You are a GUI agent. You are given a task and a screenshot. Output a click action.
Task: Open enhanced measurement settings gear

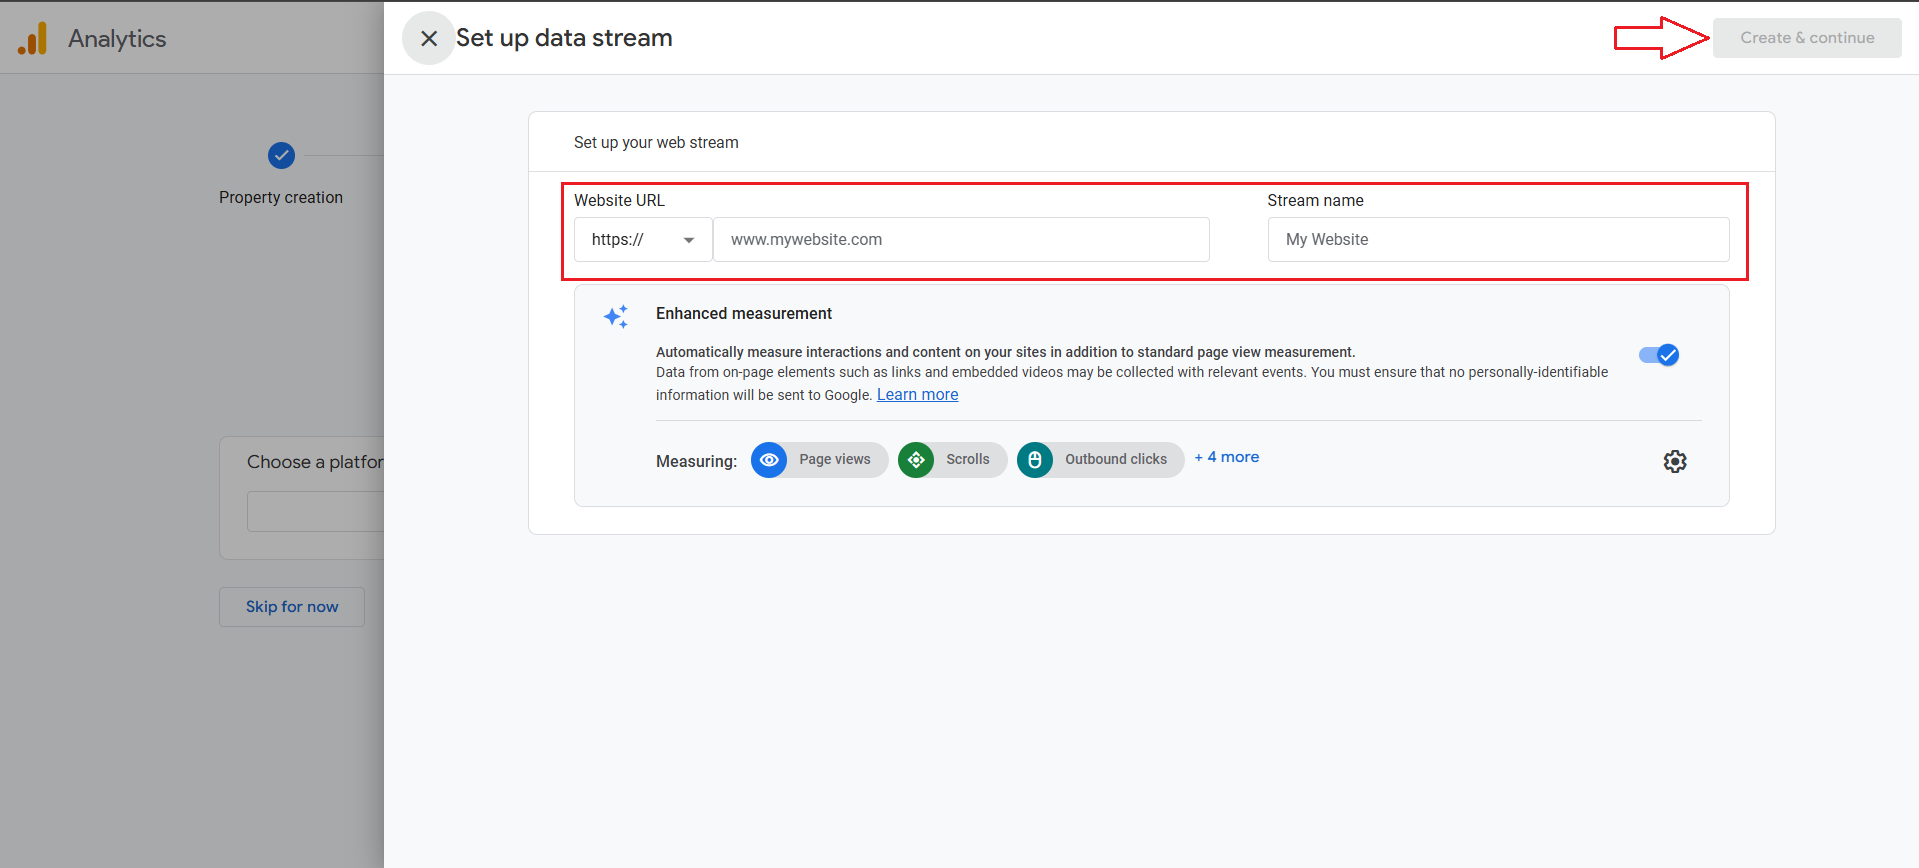tap(1674, 461)
